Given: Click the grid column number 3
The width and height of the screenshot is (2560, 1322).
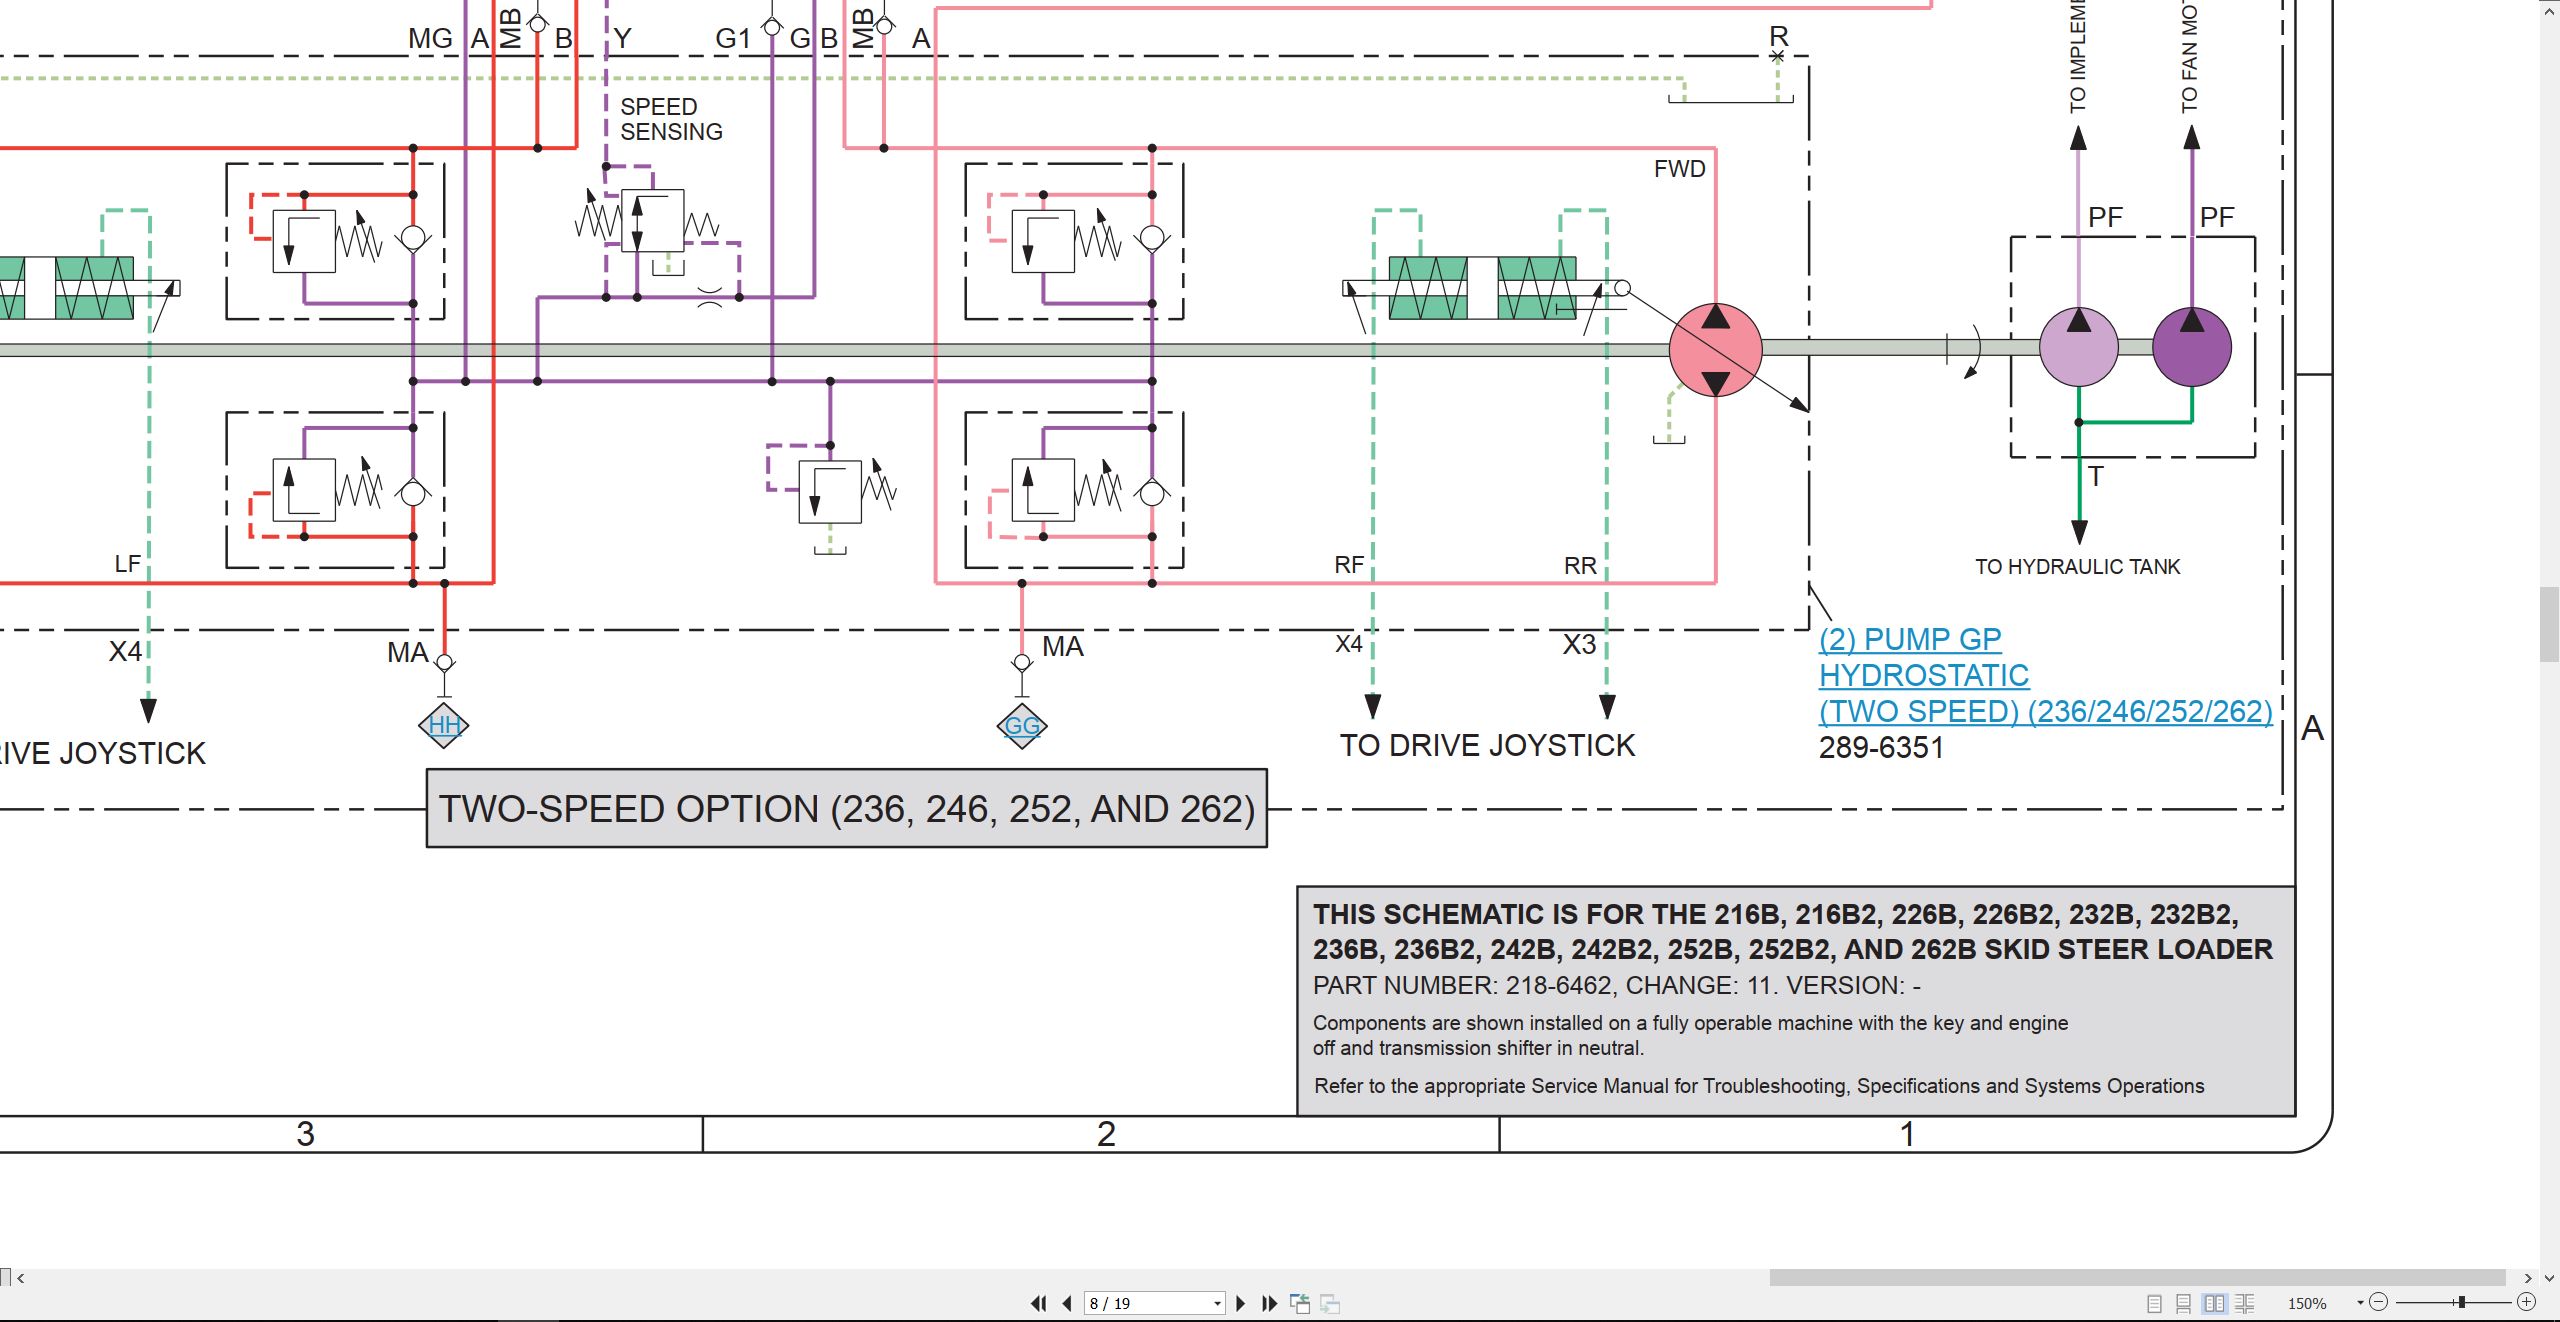Looking at the screenshot, I should pos(305,1134).
